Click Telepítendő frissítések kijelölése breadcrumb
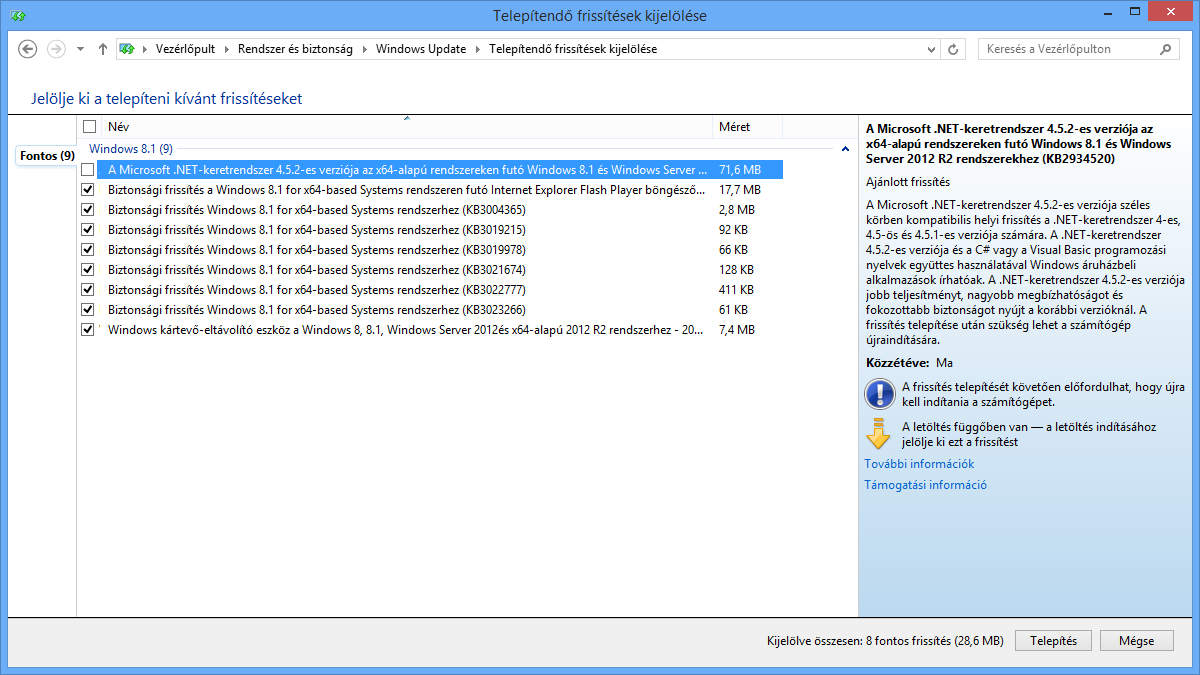This screenshot has width=1200, height=675. click(573, 49)
